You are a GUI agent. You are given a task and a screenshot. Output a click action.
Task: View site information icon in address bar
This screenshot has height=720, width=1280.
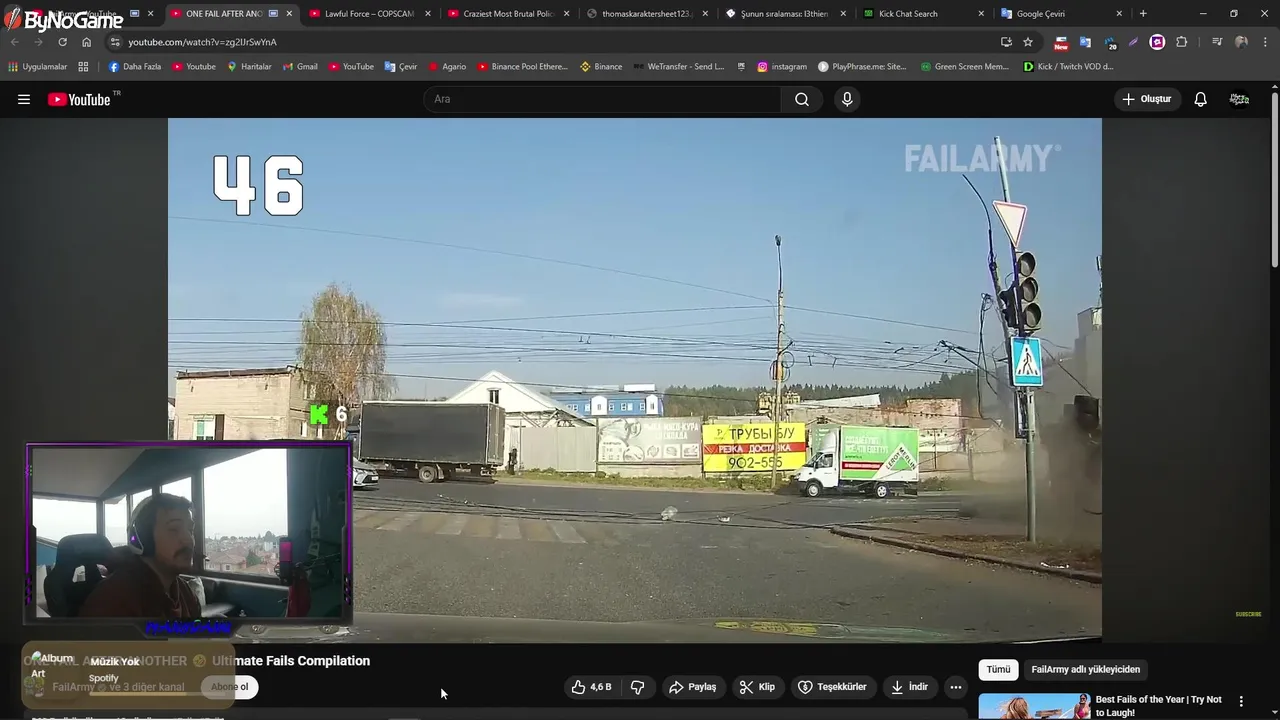pyautogui.click(x=115, y=42)
